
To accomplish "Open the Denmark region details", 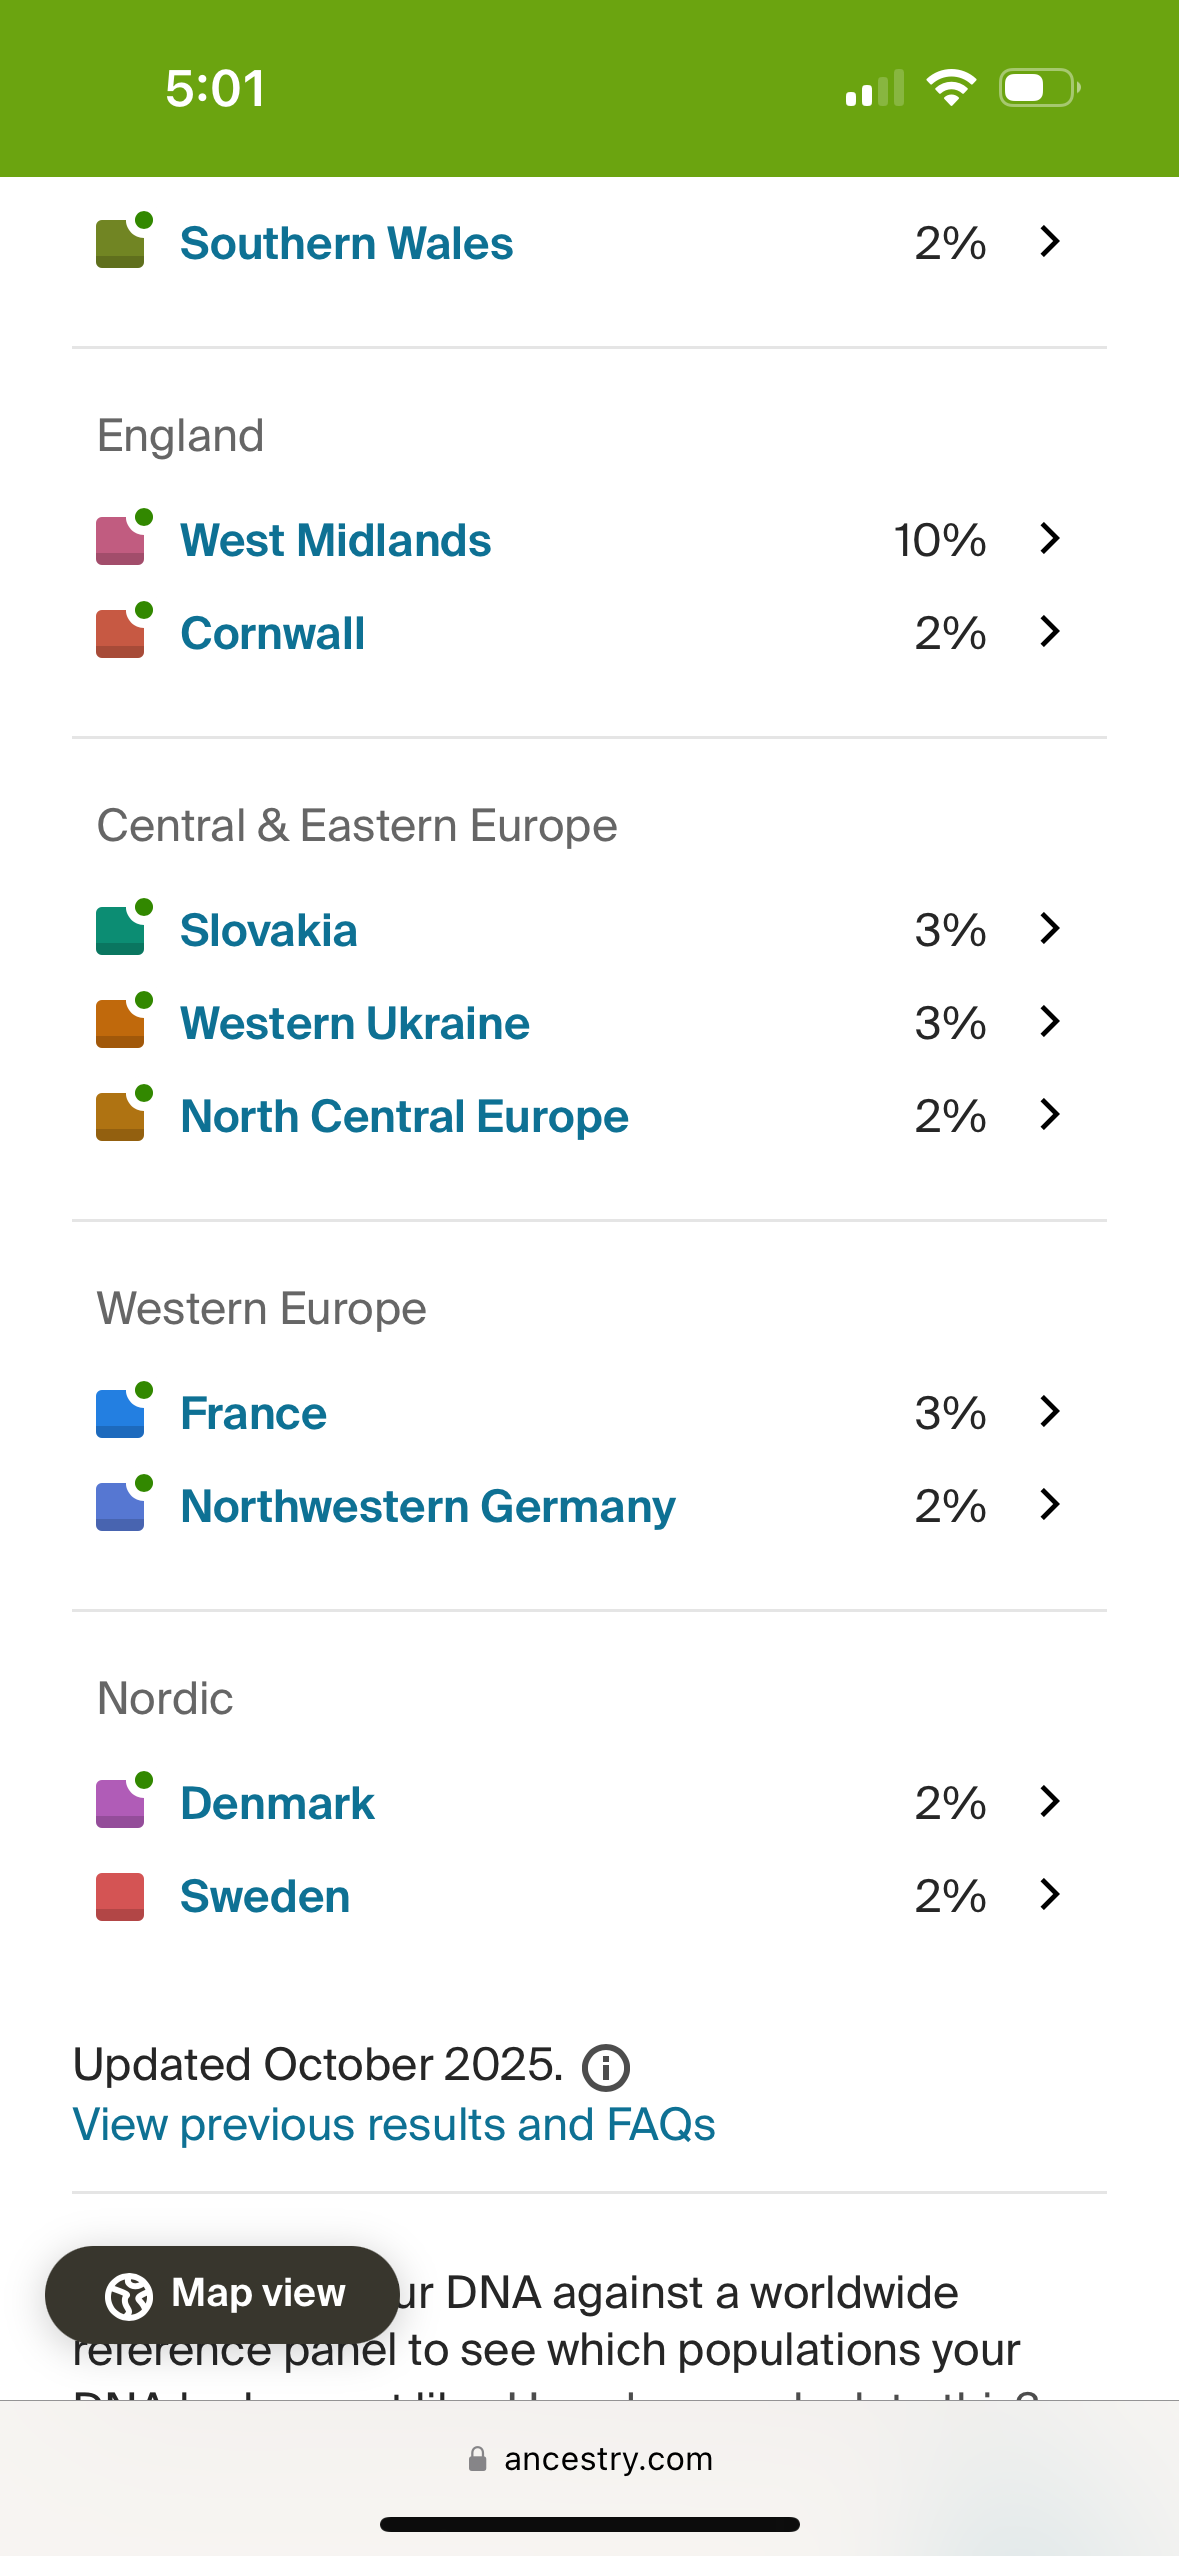I will (277, 1803).
